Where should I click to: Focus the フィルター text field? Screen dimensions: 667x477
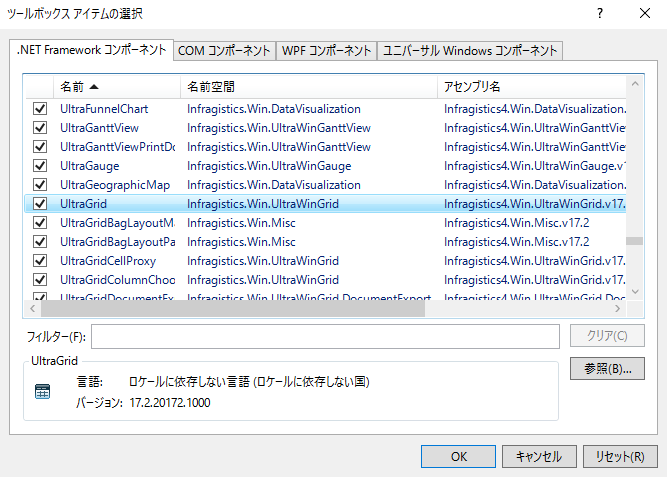click(x=325, y=336)
